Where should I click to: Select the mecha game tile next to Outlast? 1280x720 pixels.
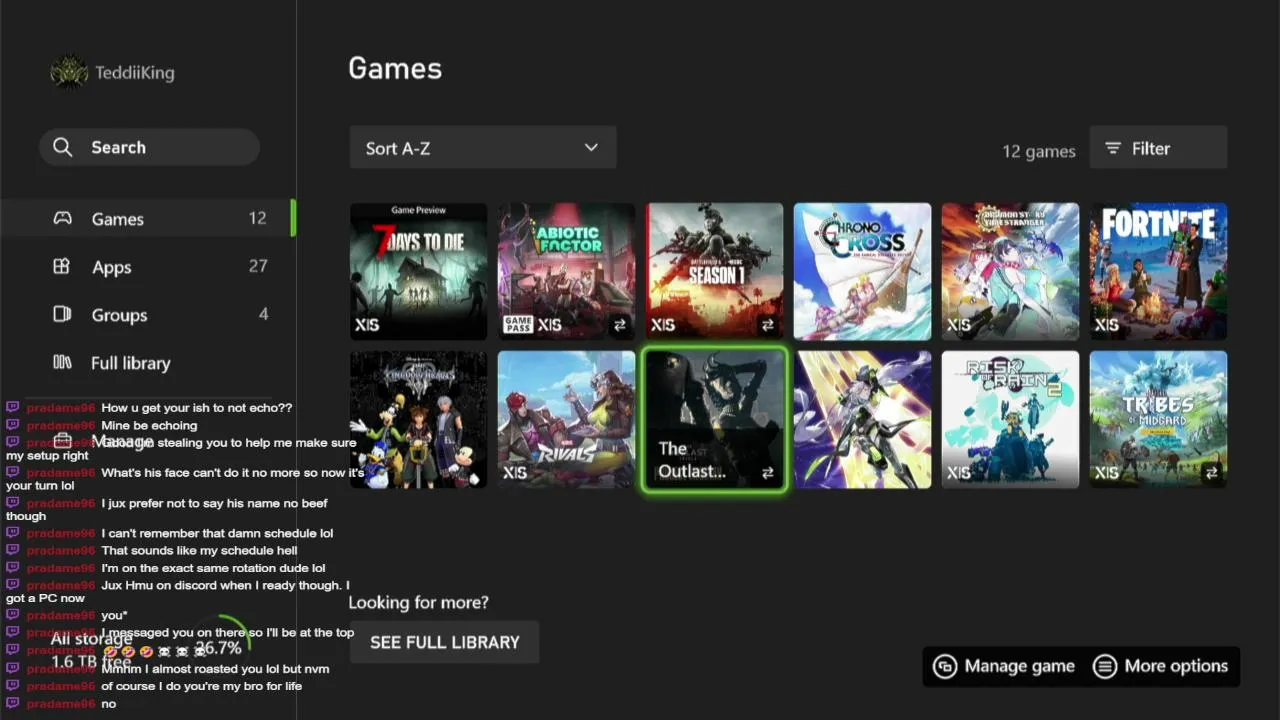[862, 419]
